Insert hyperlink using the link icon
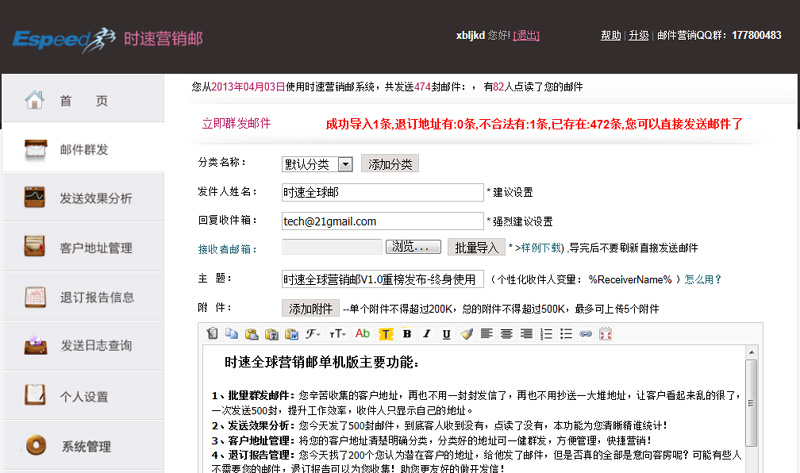The height and width of the screenshot is (473, 800). [x=585, y=333]
